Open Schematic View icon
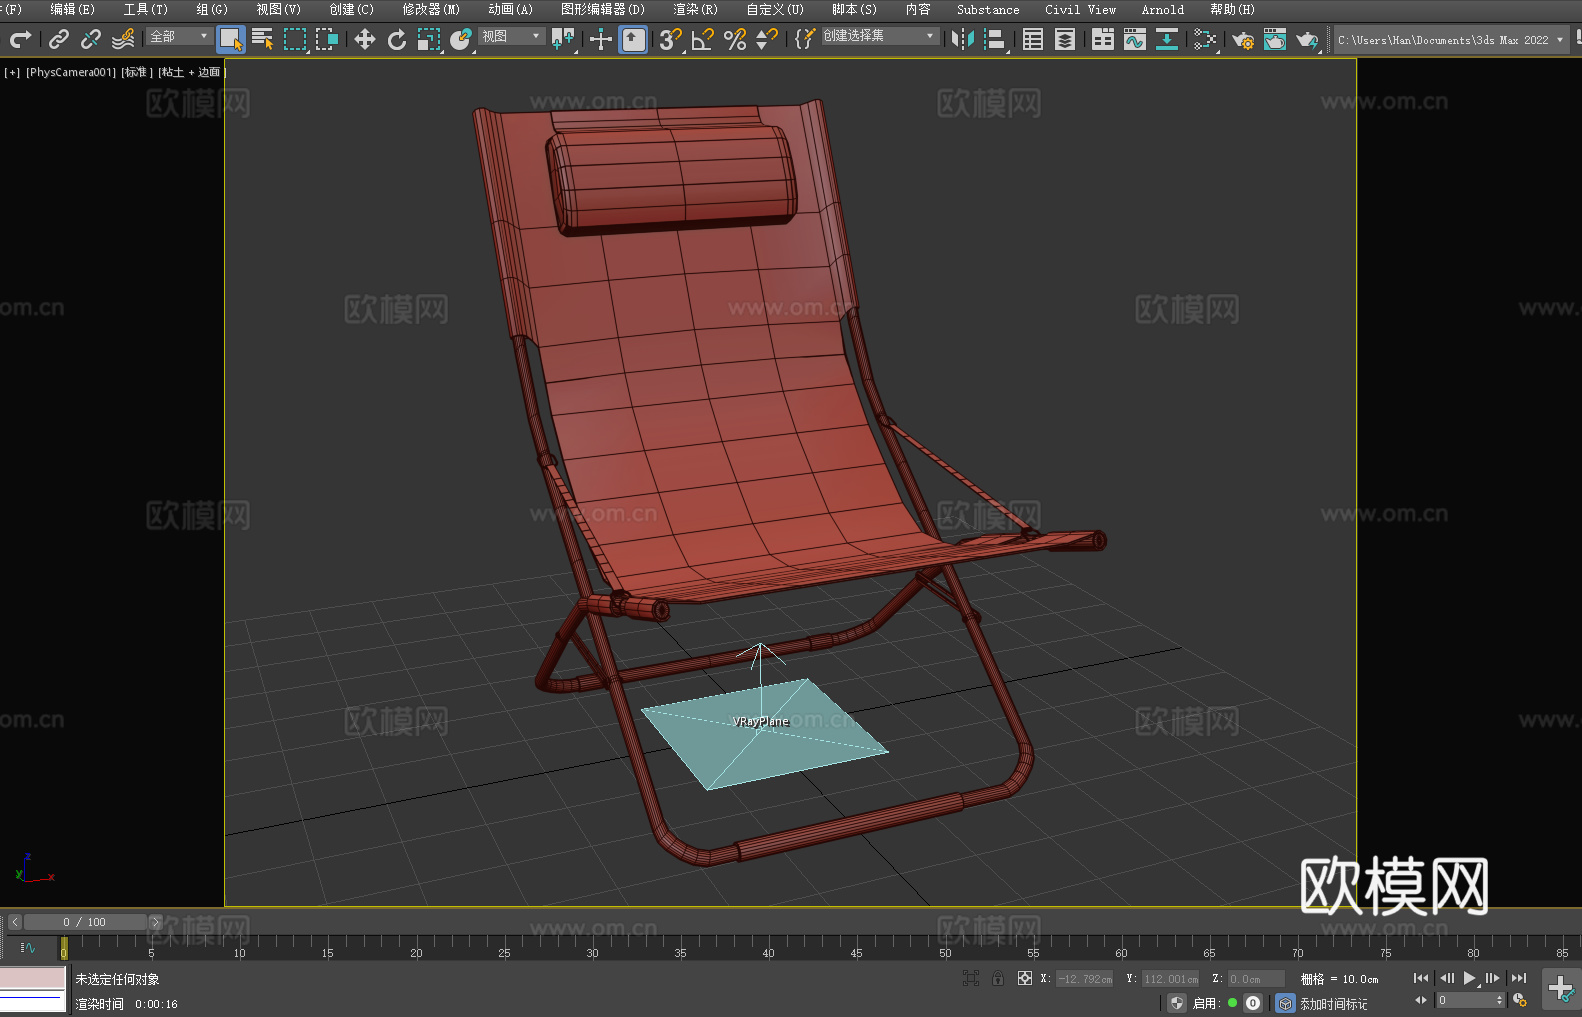The image size is (1582, 1017). 1205,39
